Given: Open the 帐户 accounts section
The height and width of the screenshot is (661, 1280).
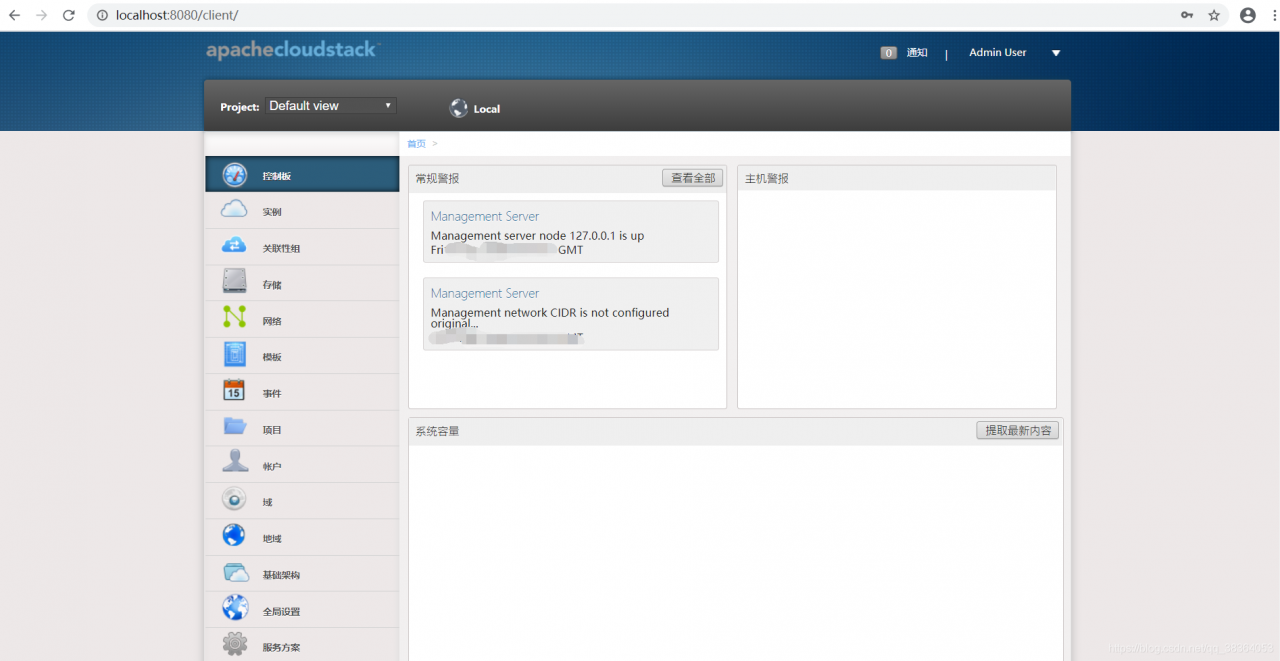Looking at the screenshot, I should (x=302, y=465).
